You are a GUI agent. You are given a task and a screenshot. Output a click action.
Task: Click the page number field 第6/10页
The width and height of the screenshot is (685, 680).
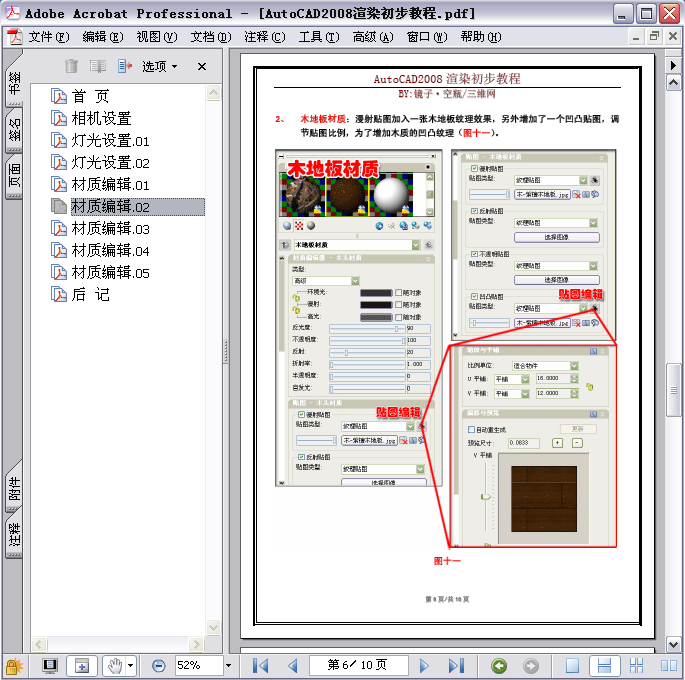click(x=358, y=666)
